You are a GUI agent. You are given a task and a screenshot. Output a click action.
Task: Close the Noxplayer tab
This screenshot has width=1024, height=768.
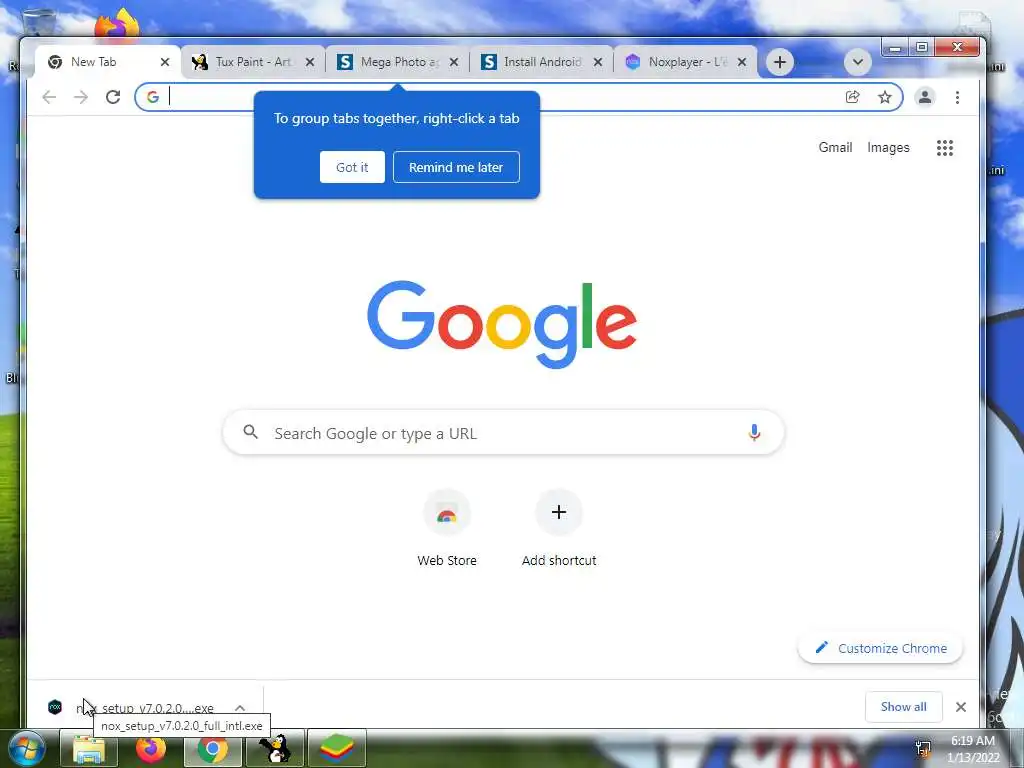[x=742, y=62]
